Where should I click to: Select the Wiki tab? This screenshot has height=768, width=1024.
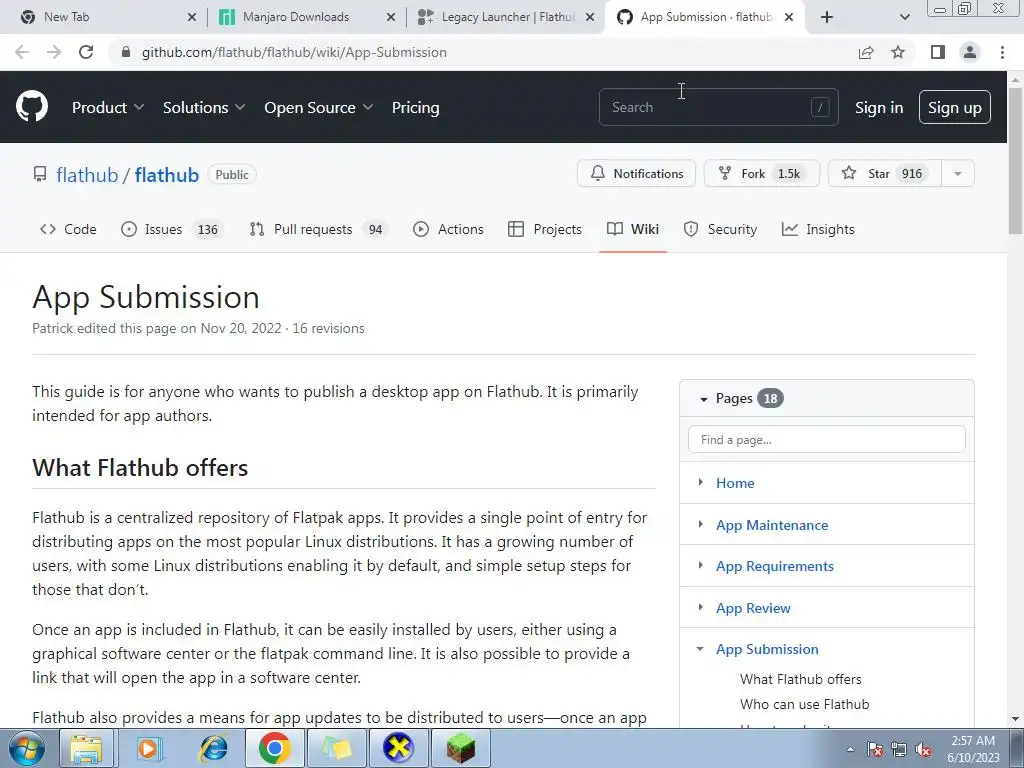633,229
